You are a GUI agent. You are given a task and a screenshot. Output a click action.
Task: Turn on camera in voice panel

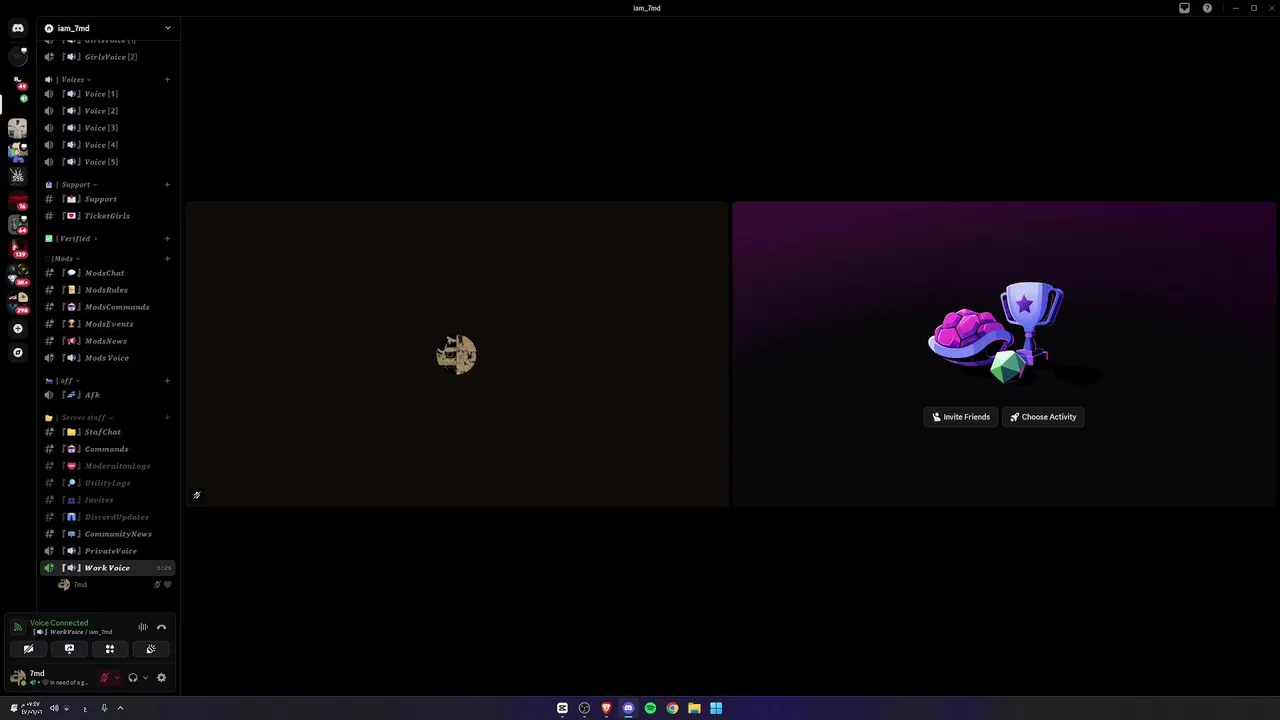click(28, 649)
